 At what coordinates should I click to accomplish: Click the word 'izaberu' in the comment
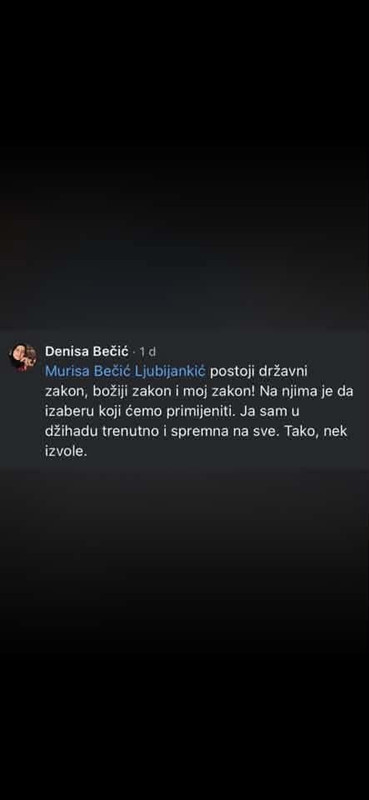[67, 411]
